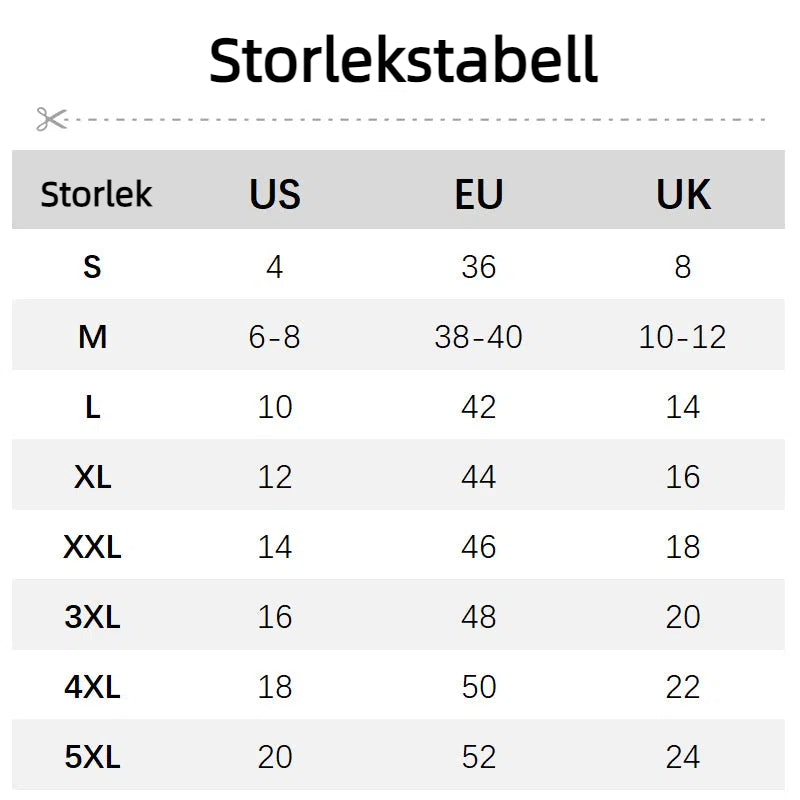Choose the 5XL size row label
The image size is (800, 800).
[x=93, y=757]
